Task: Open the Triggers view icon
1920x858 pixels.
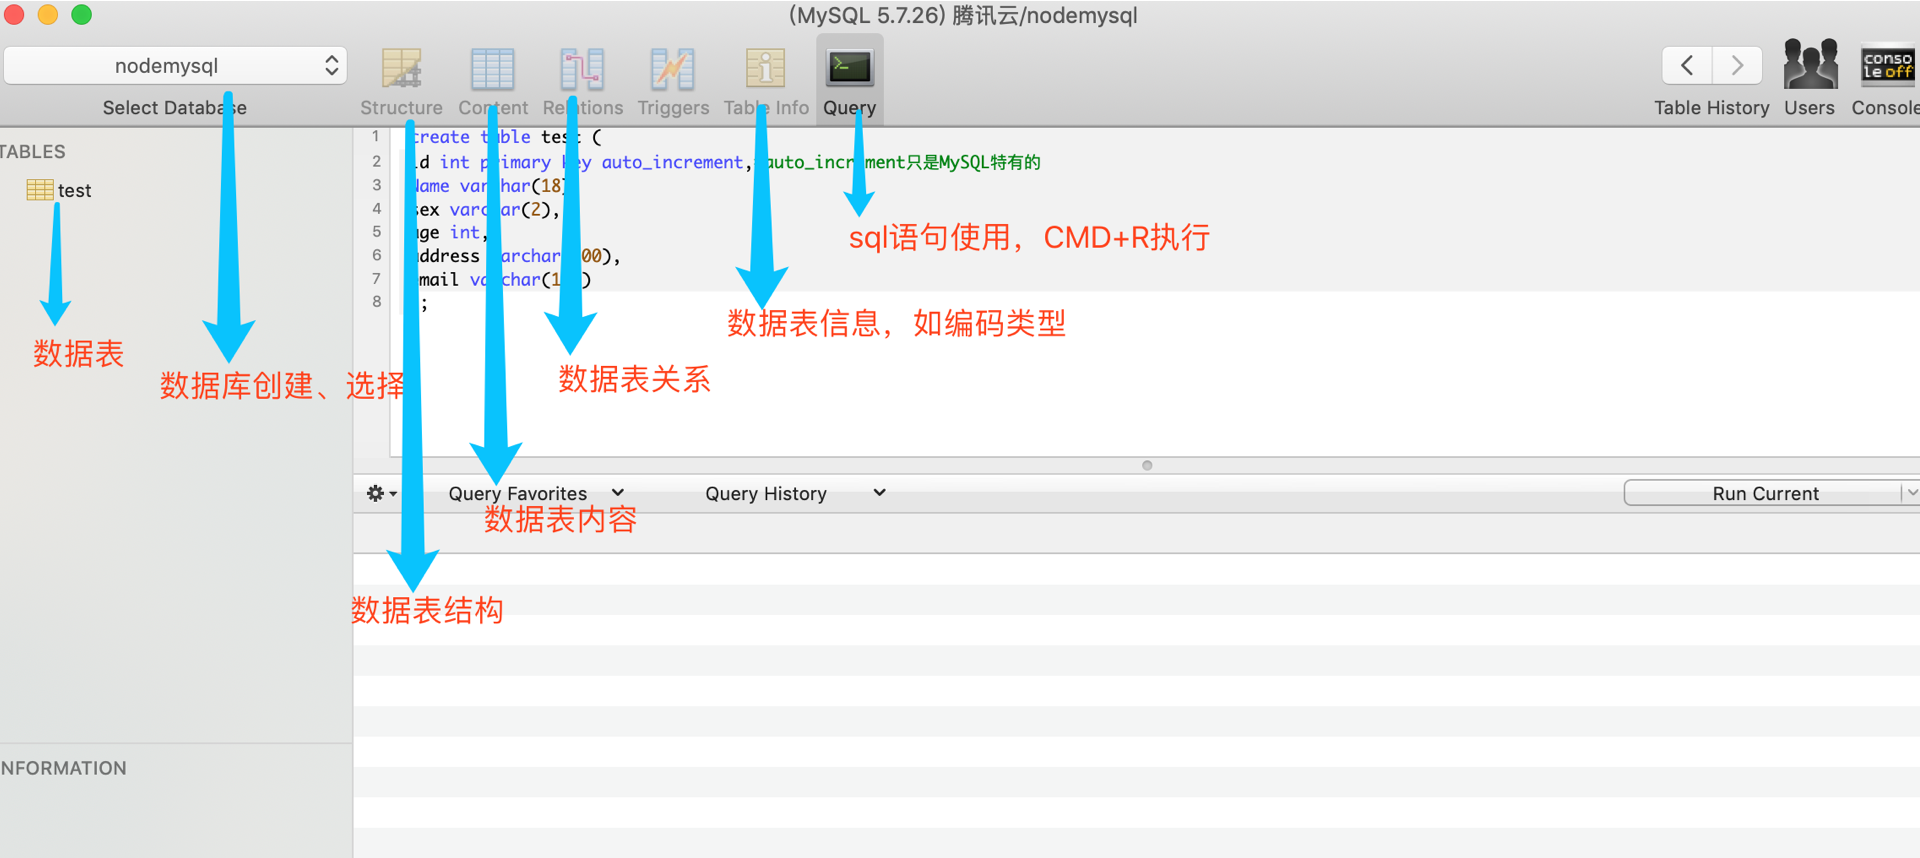Action: 673,69
